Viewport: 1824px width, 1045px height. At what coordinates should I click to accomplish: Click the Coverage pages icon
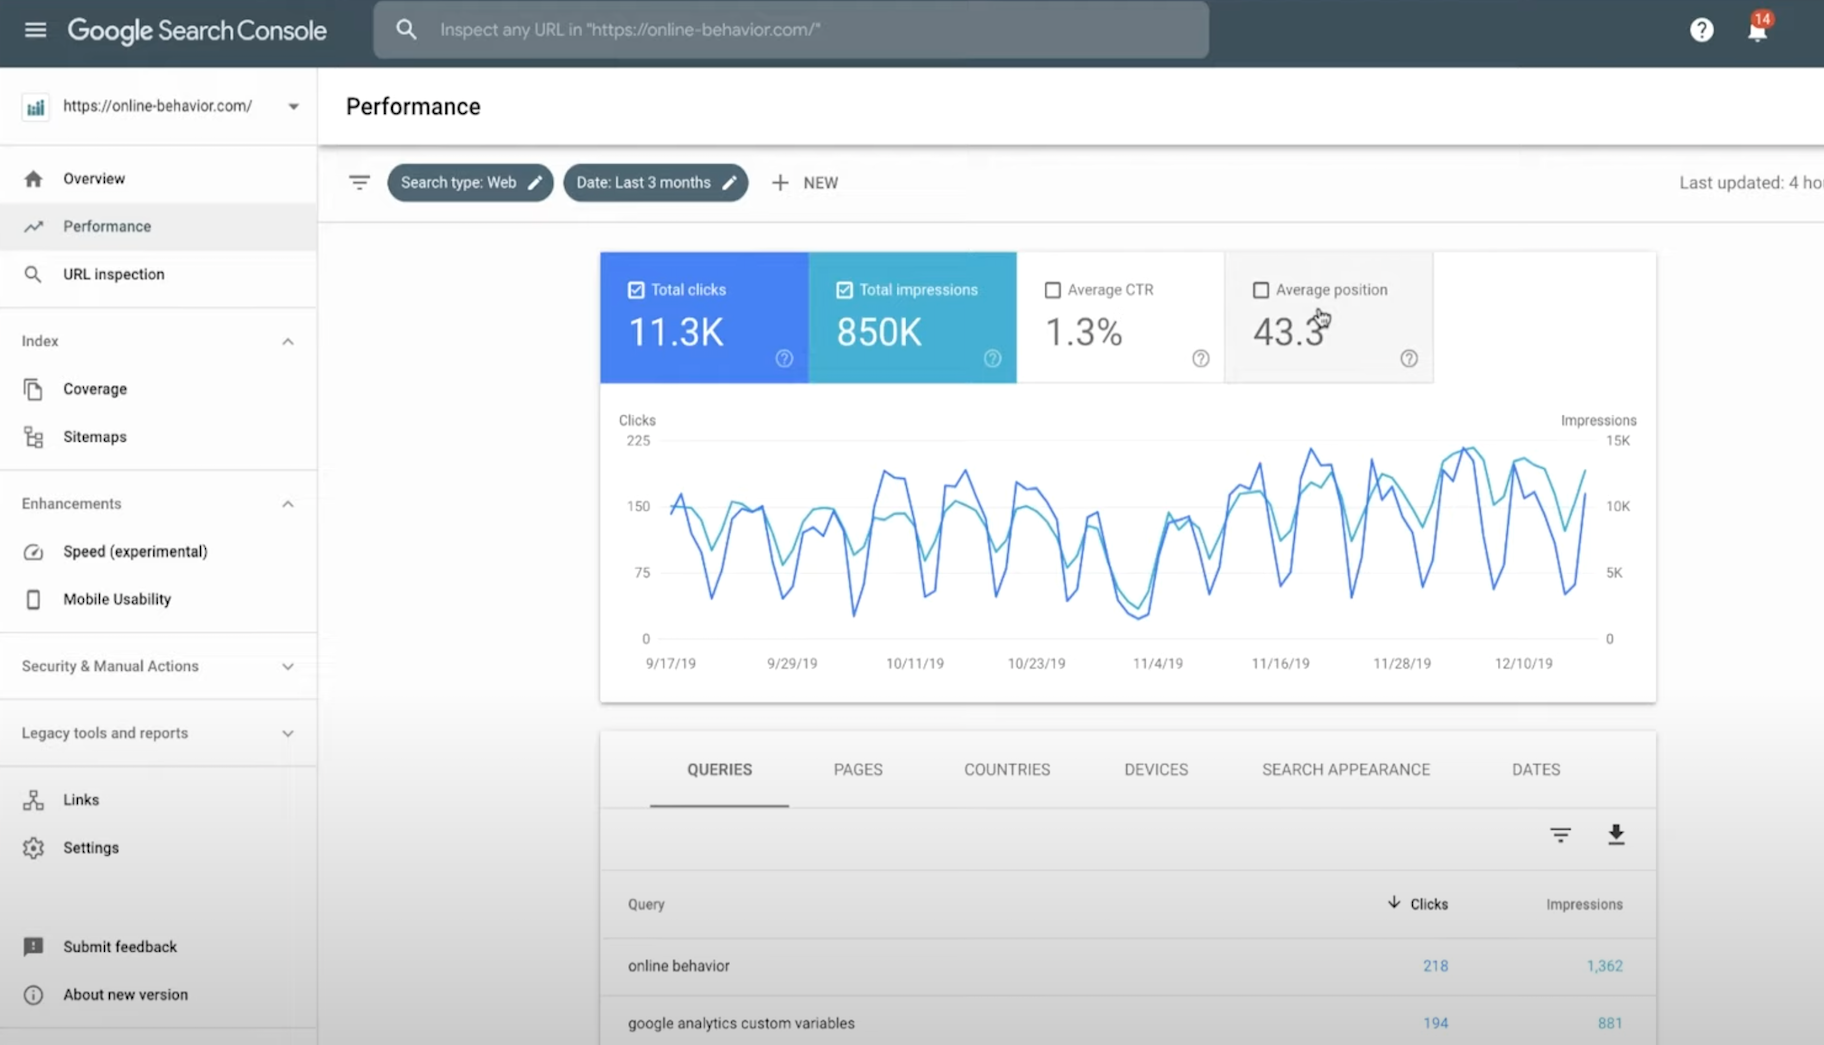[x=33, y=389]
